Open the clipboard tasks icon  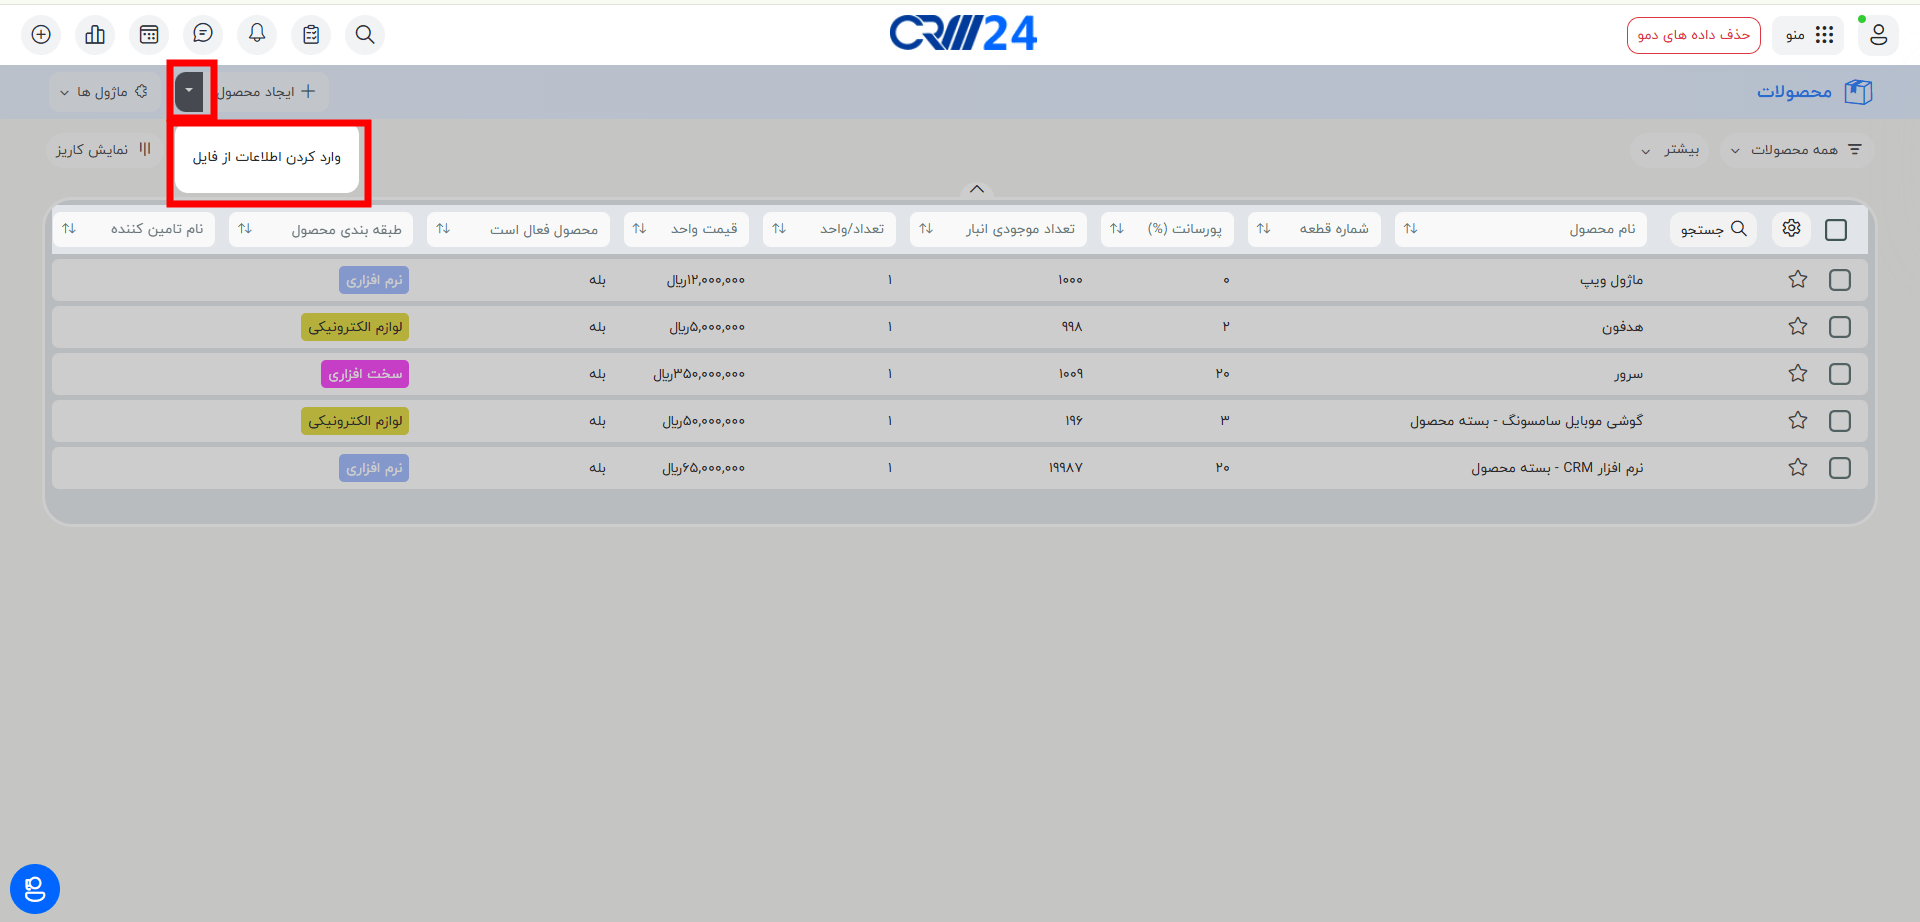(x=311, y=35)
